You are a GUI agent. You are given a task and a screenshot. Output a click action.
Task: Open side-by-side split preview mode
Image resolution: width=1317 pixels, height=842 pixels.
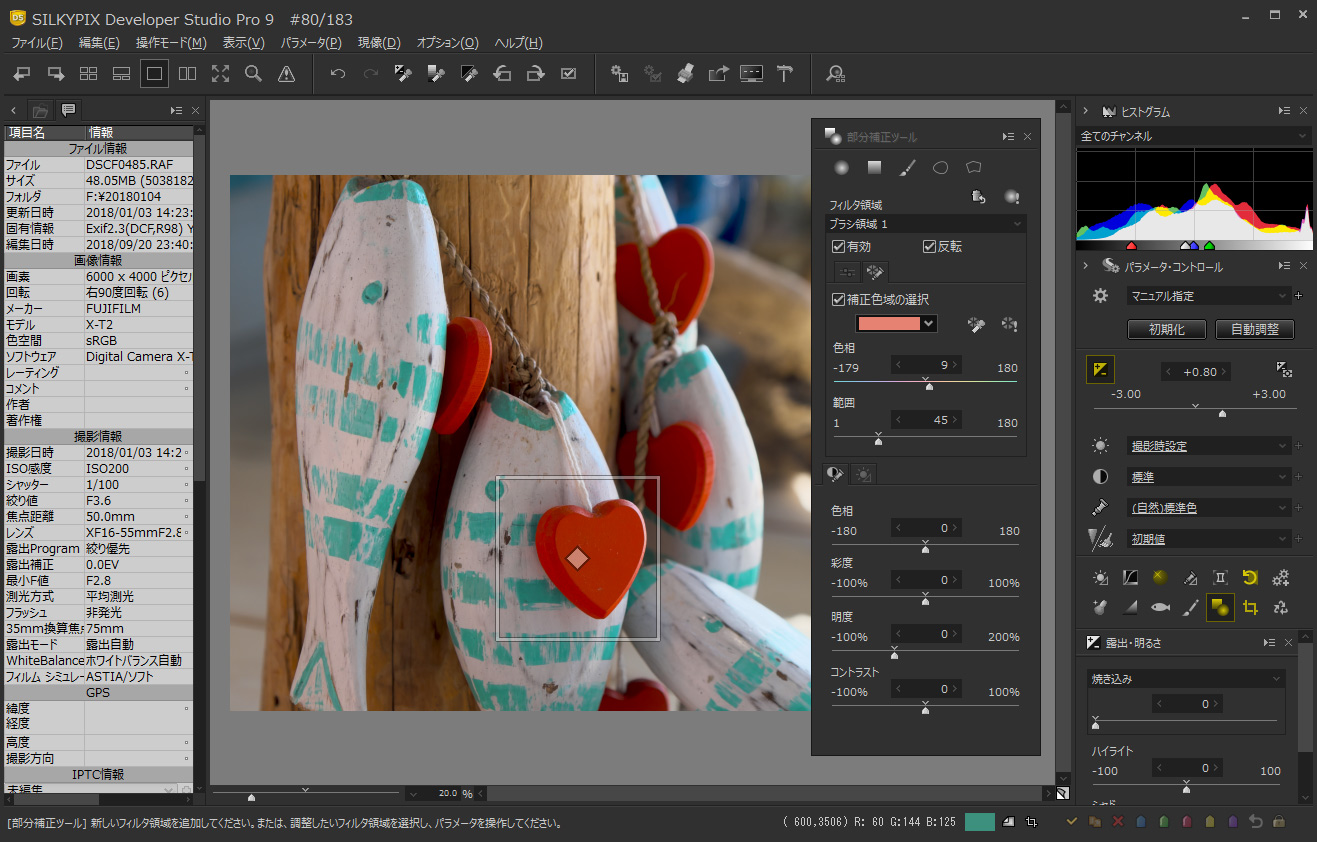point(187,73)
